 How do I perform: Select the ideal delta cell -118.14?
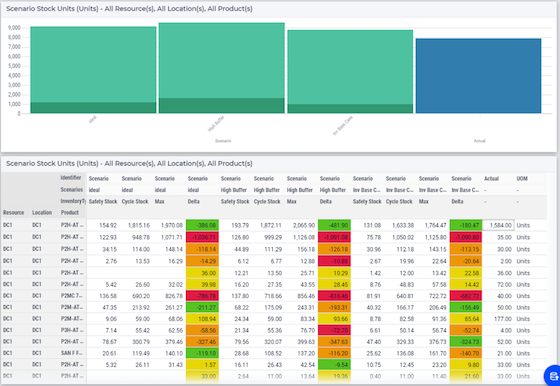click(202, 249)
